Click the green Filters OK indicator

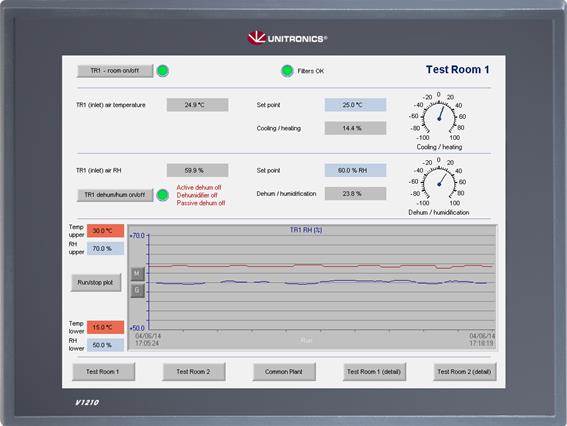pyautogui.click(x=287, y=71)
